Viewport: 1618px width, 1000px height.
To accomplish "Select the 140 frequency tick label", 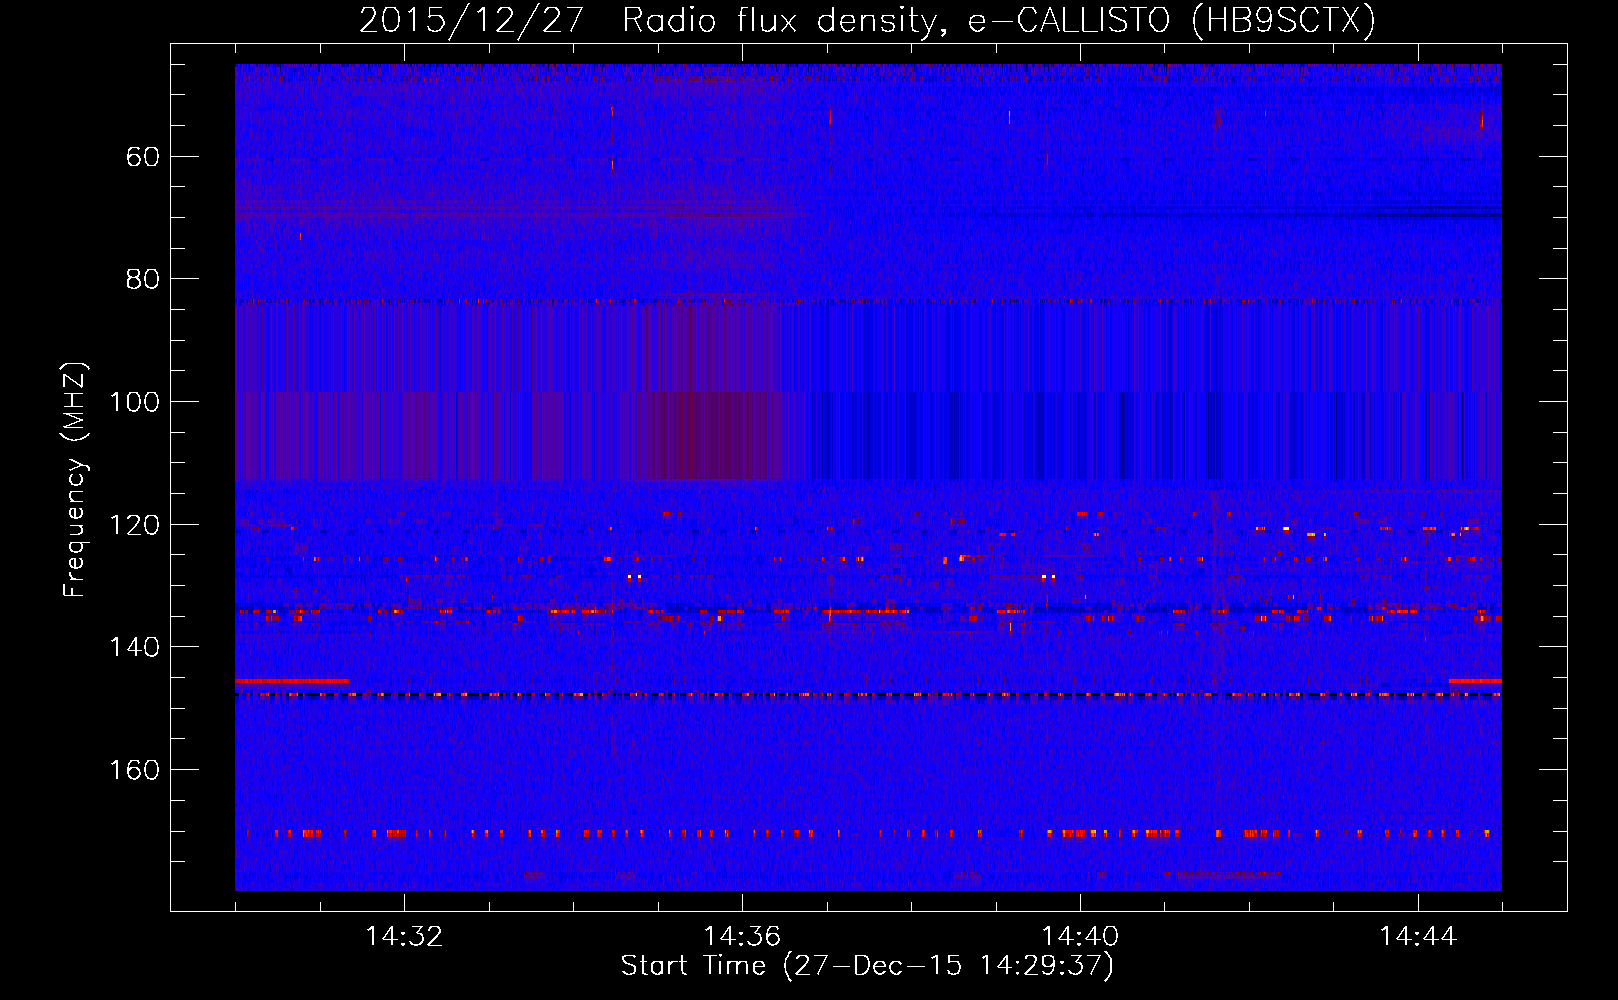I will (134, 647).
